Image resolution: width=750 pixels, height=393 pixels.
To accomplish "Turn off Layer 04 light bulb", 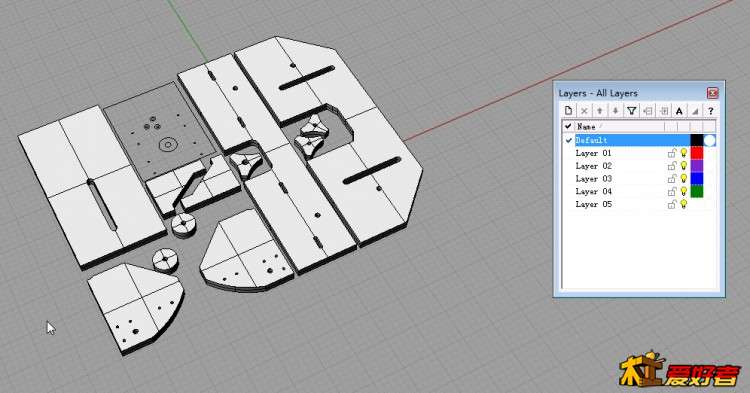I will click(x=684, y=191).
